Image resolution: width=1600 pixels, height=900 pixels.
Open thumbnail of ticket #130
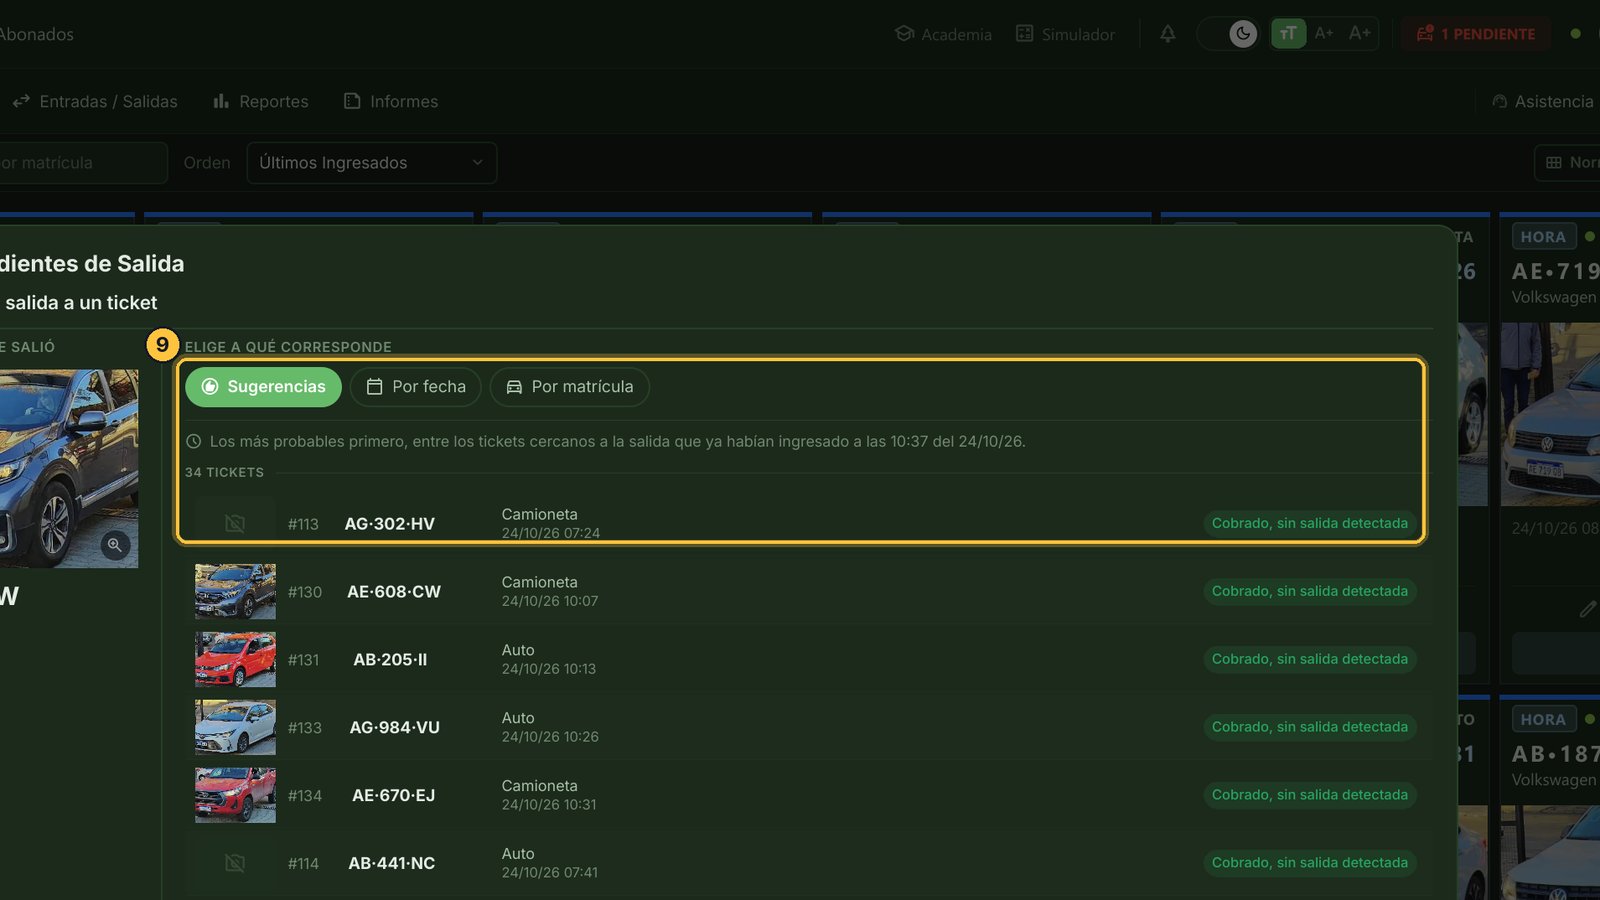click(x=235, y=591)
